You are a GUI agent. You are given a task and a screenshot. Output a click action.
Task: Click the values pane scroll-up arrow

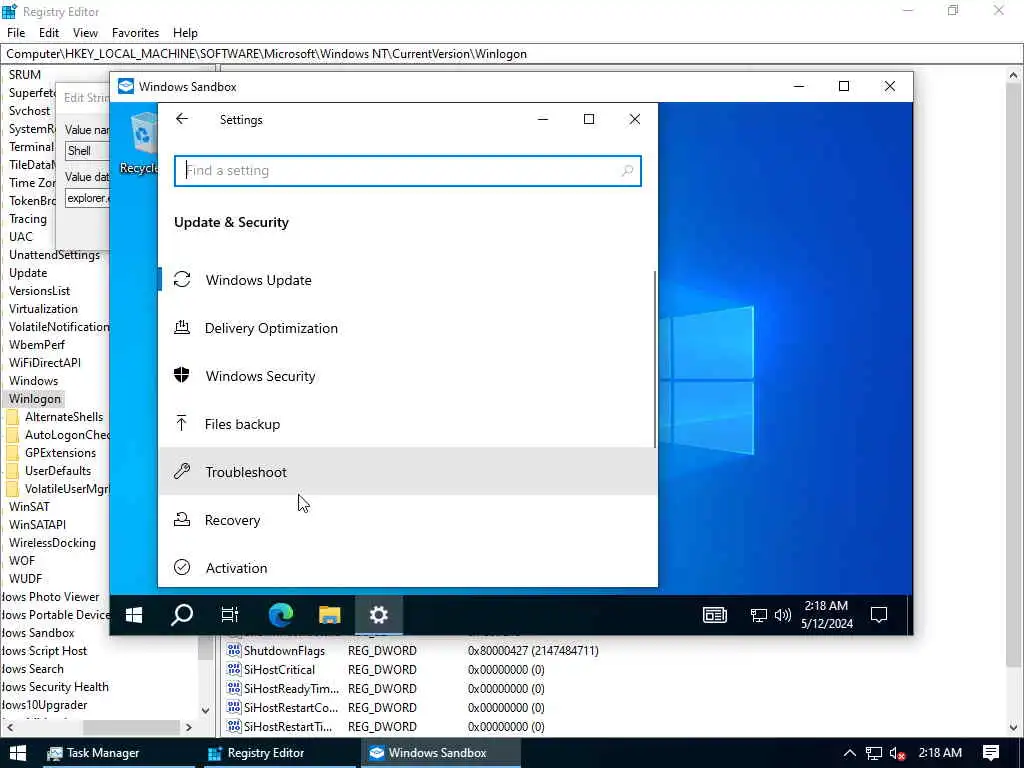click(x=1014, y=74)
